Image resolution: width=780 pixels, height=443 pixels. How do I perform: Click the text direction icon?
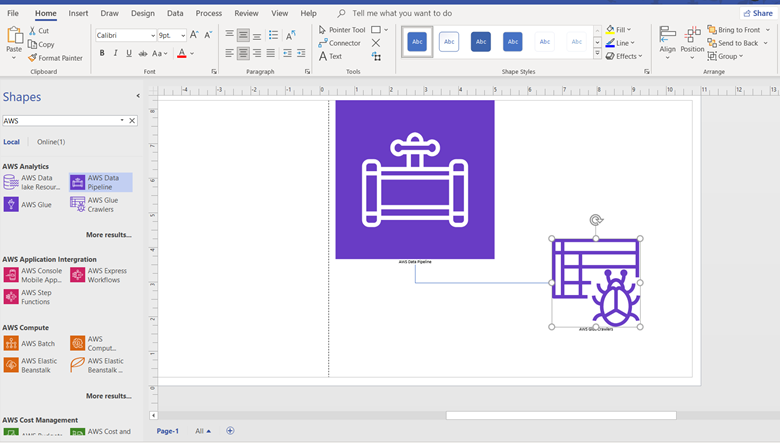[291, 35]
